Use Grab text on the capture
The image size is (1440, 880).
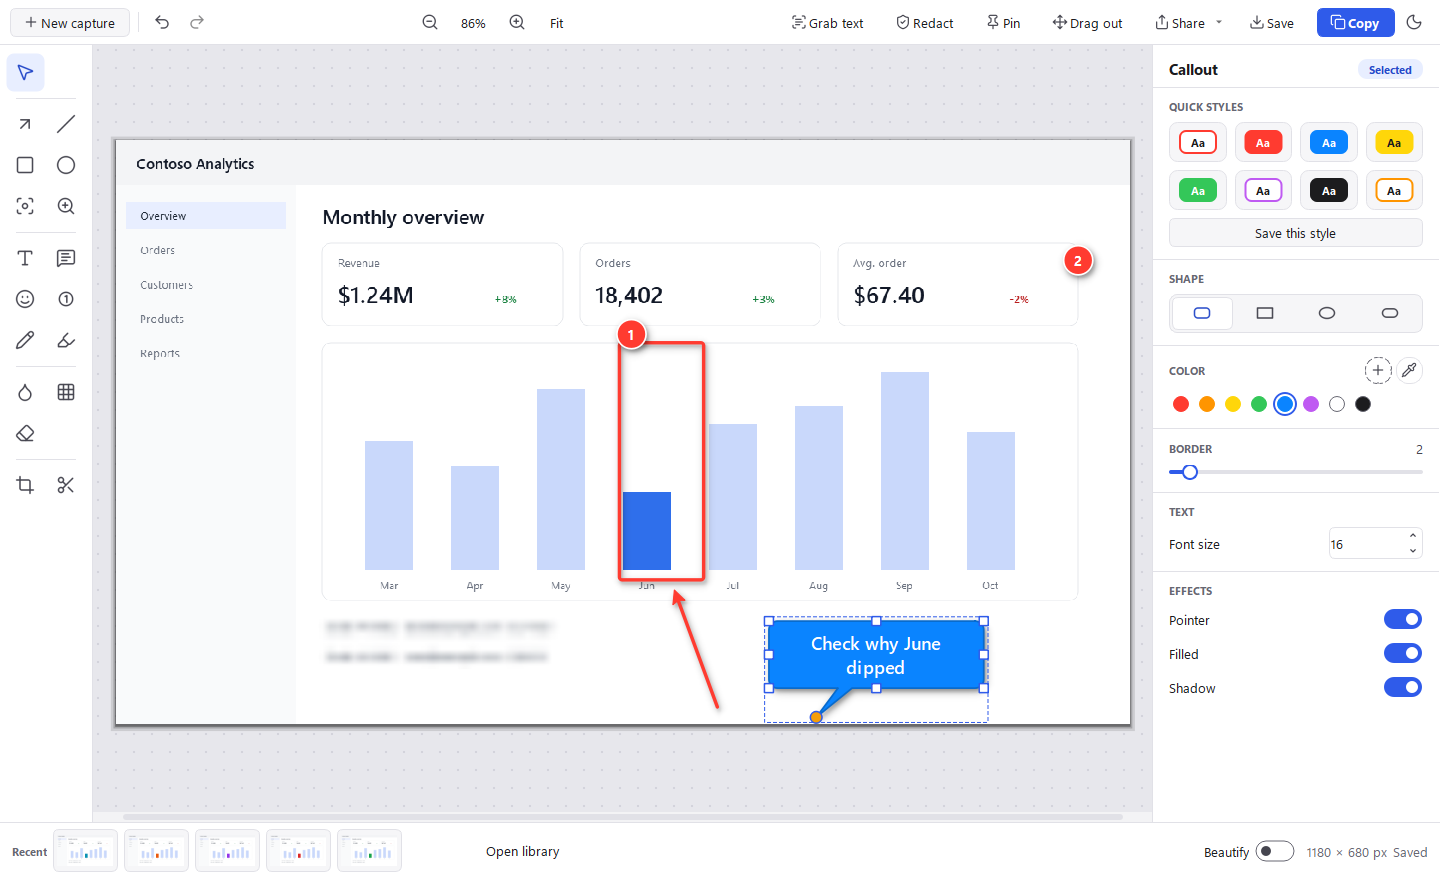828,23
